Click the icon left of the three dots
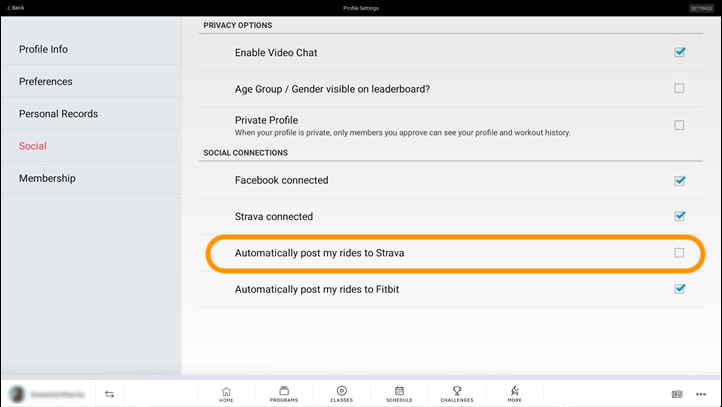 pos(677,394)
